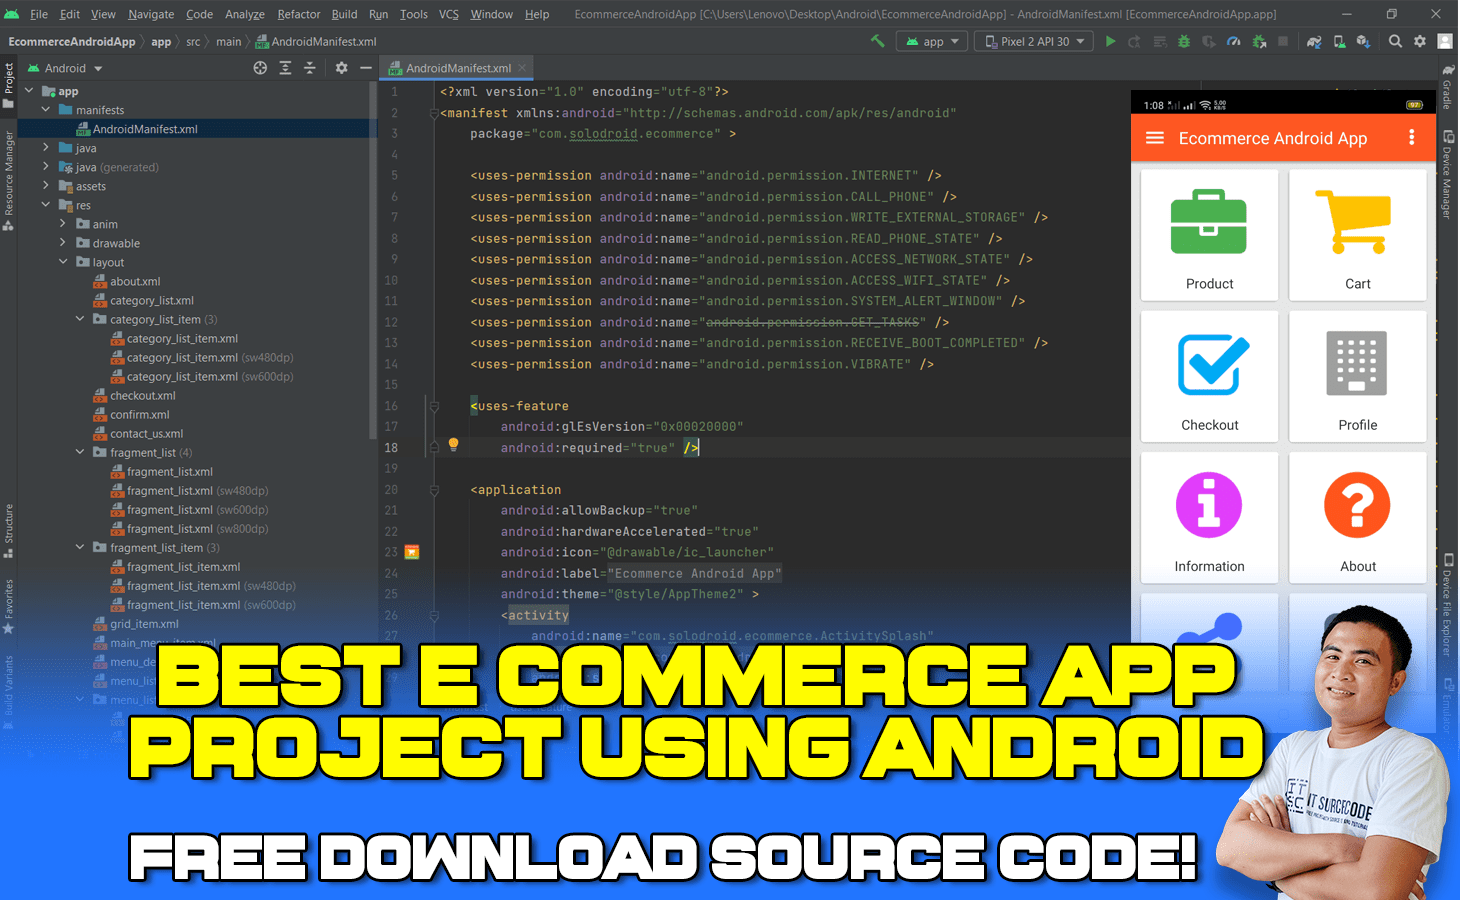
Task: Toggle the Resource Manager sidebar tab
Action: (8, 180)
